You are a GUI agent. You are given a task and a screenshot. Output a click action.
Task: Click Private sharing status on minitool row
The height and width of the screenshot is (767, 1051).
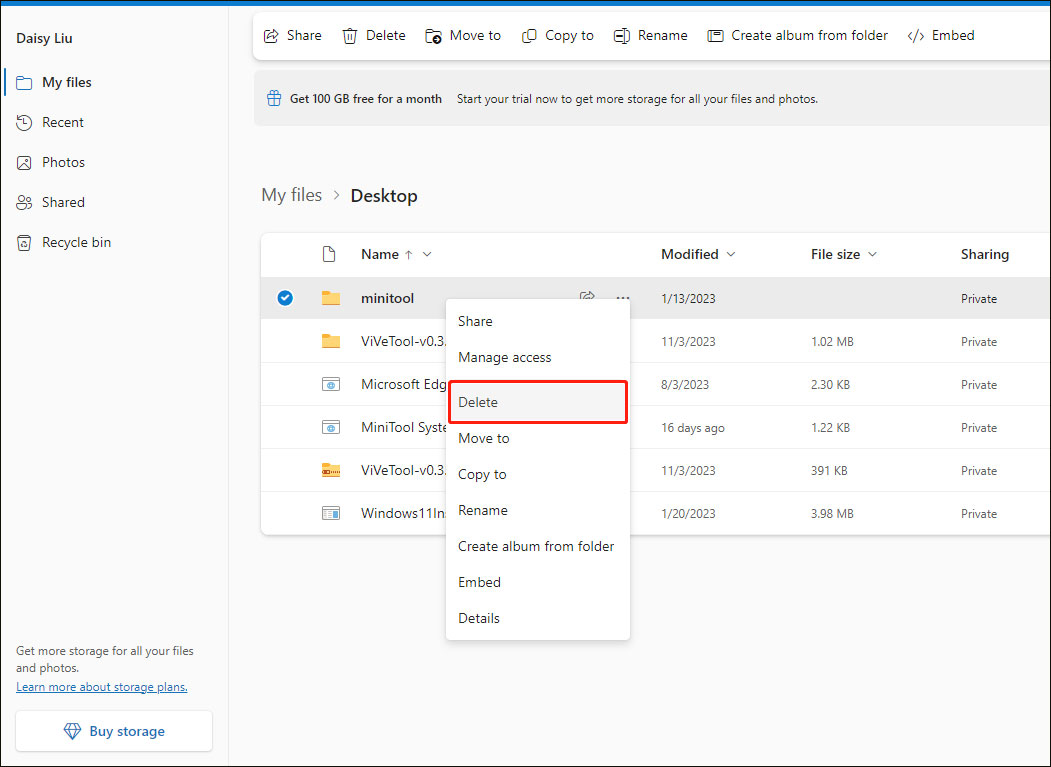[x=979, y=299]
